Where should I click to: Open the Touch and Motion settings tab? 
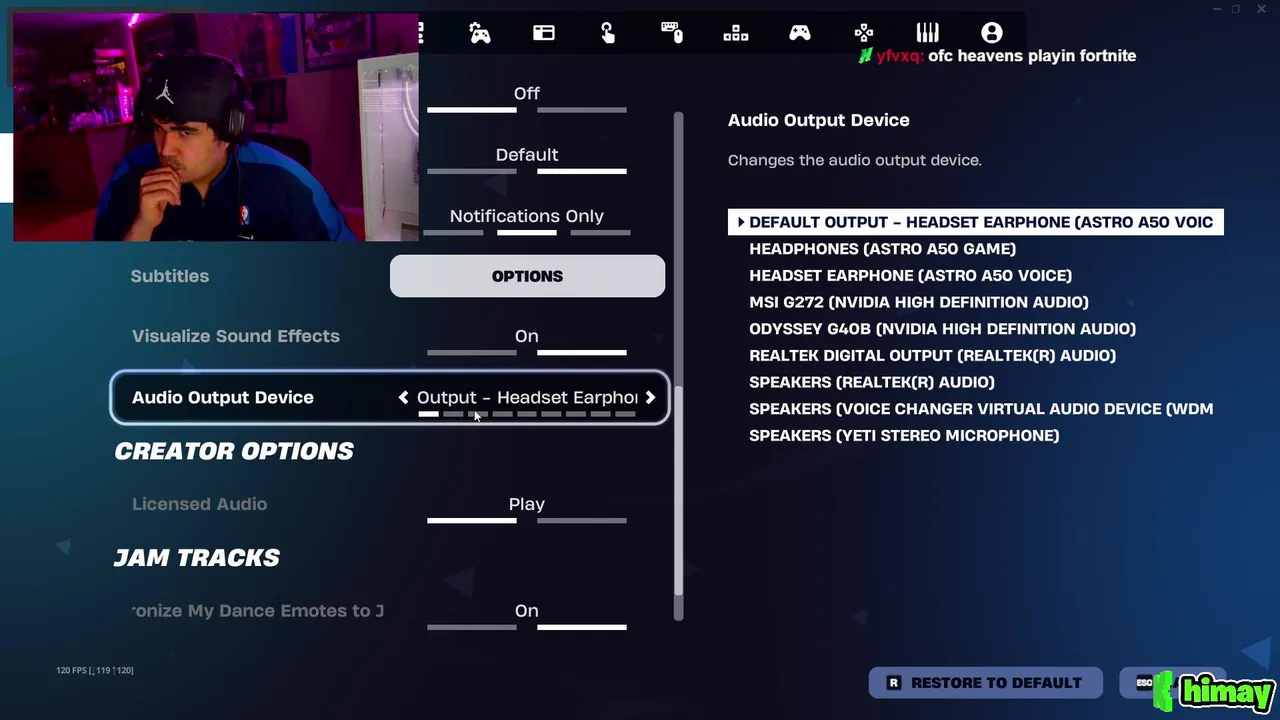coord(608,33)
